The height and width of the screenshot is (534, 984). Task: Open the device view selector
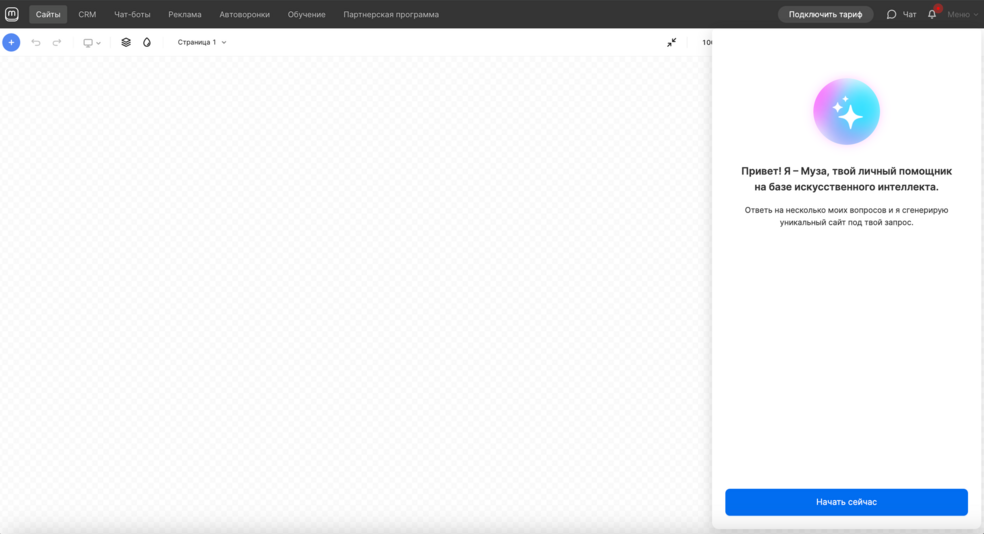[x=92, y=43]
